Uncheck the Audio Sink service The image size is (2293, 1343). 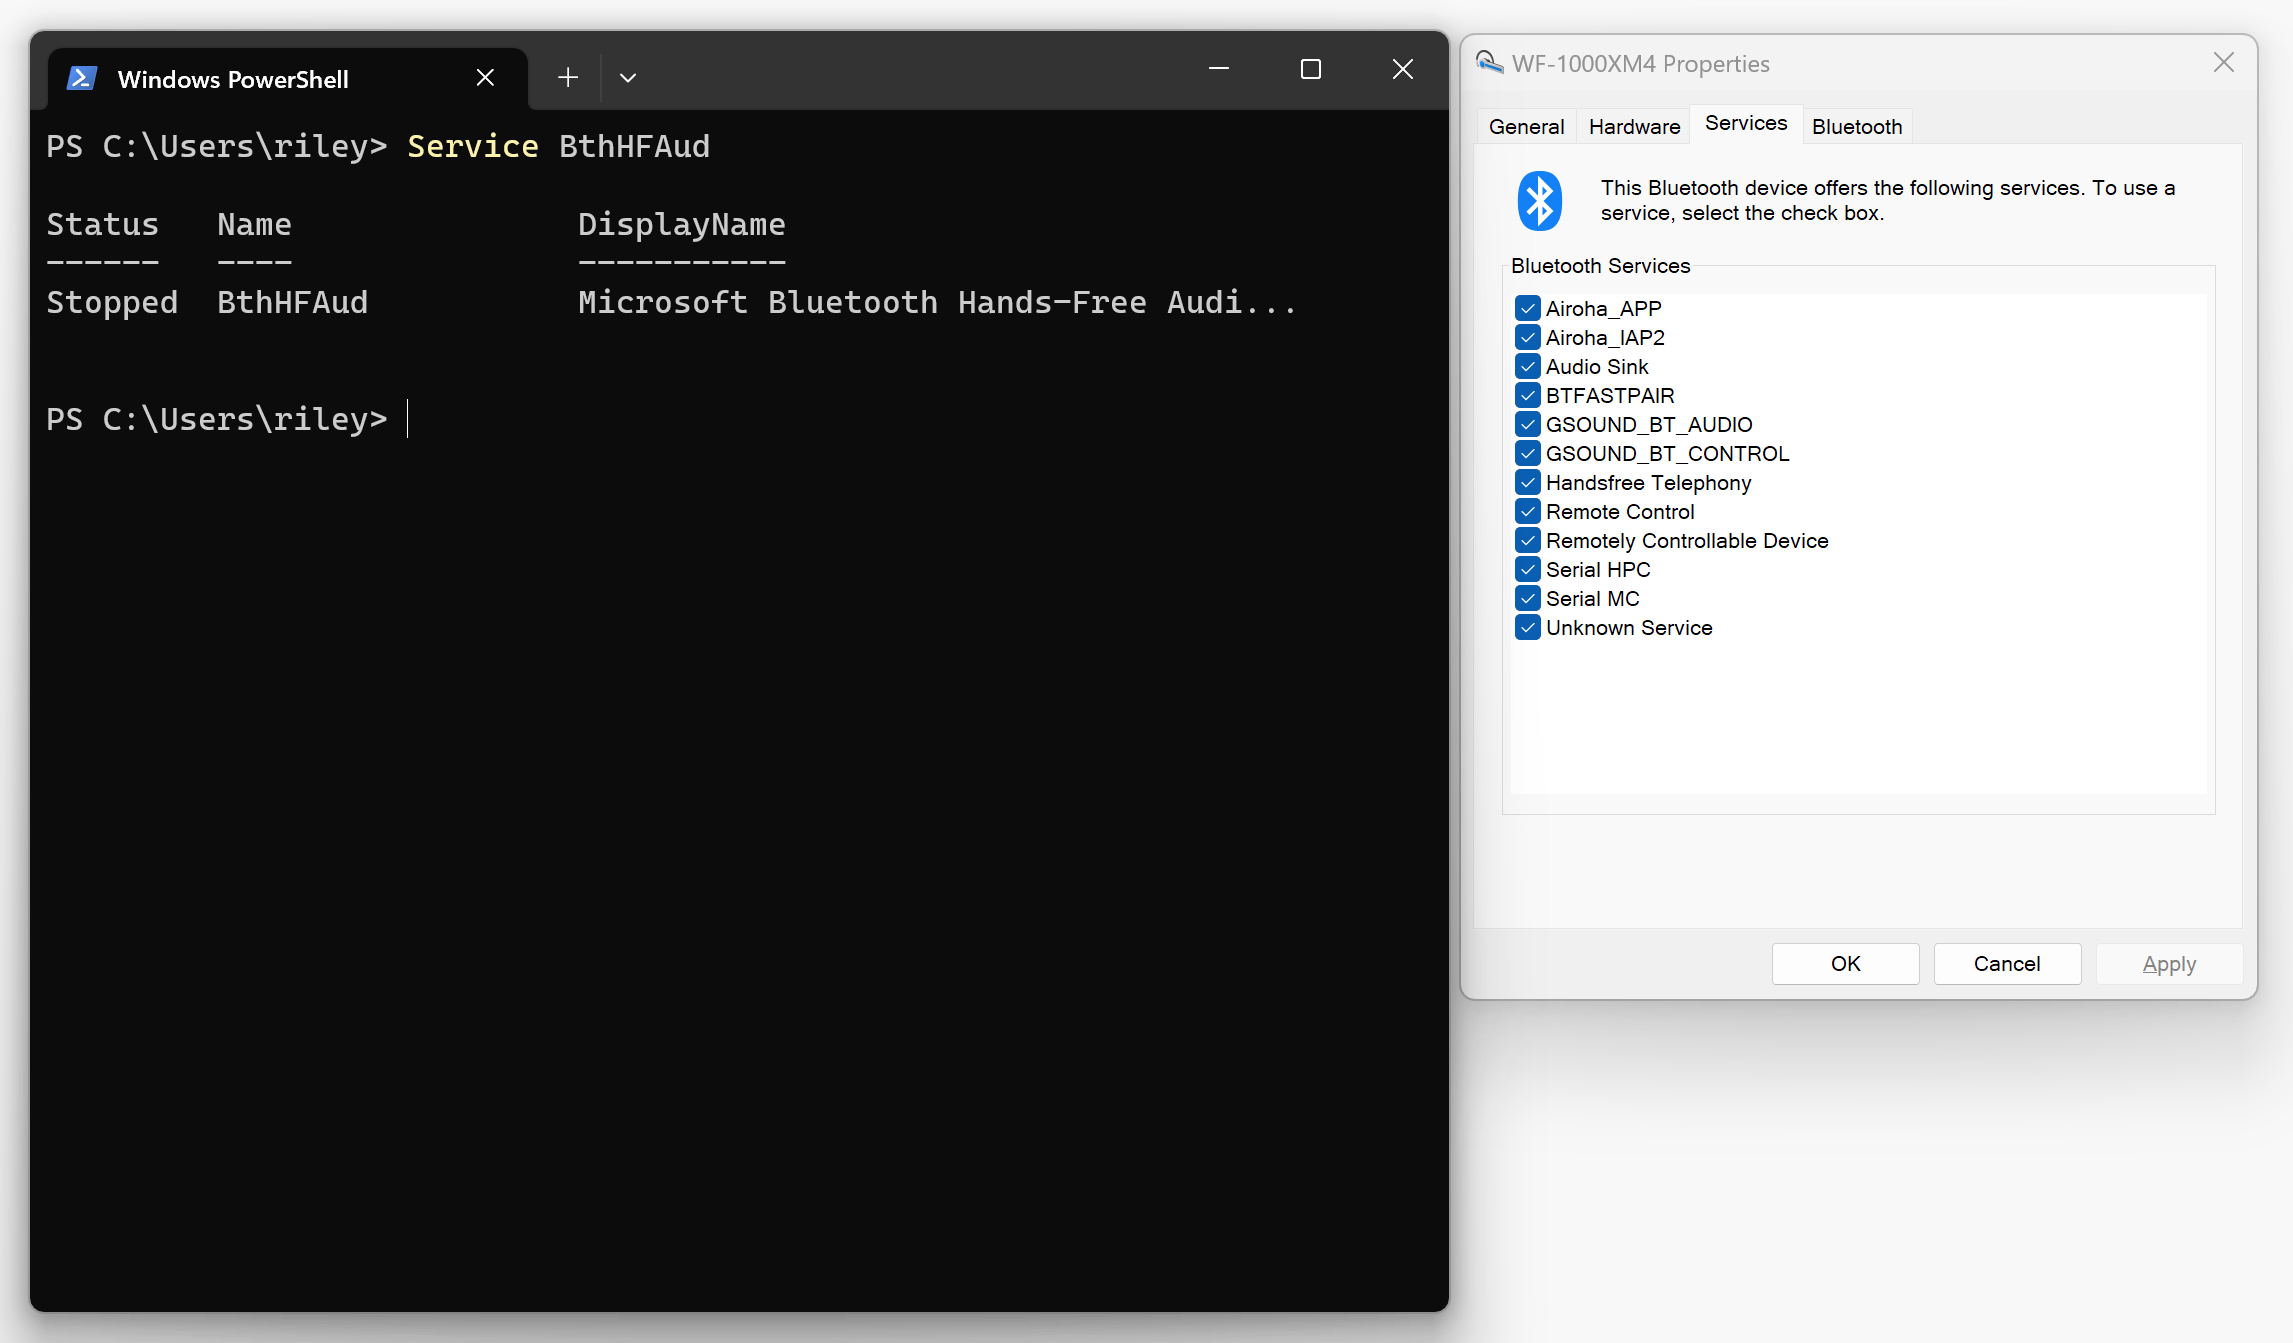coord(1527,366)
